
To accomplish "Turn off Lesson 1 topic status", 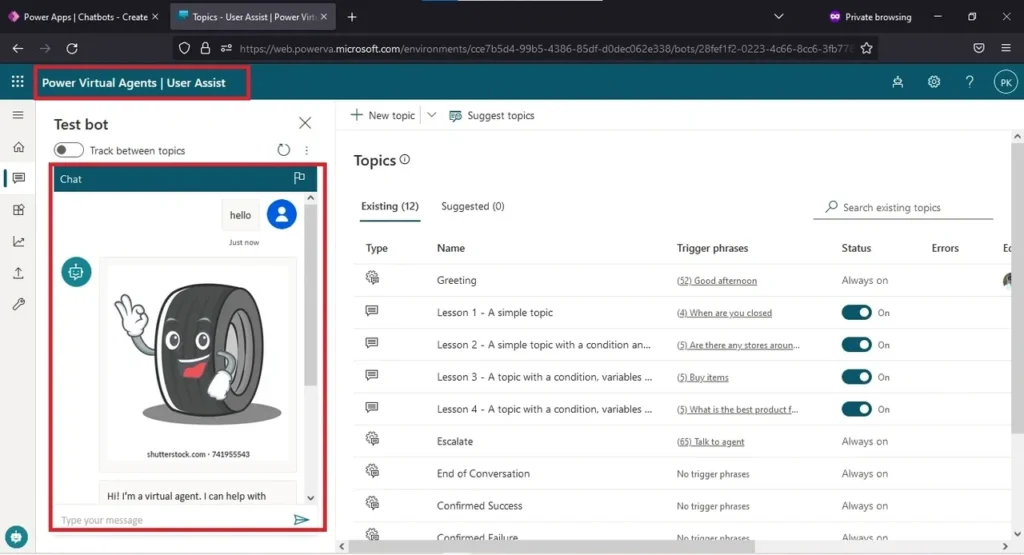I will [856, 313].
